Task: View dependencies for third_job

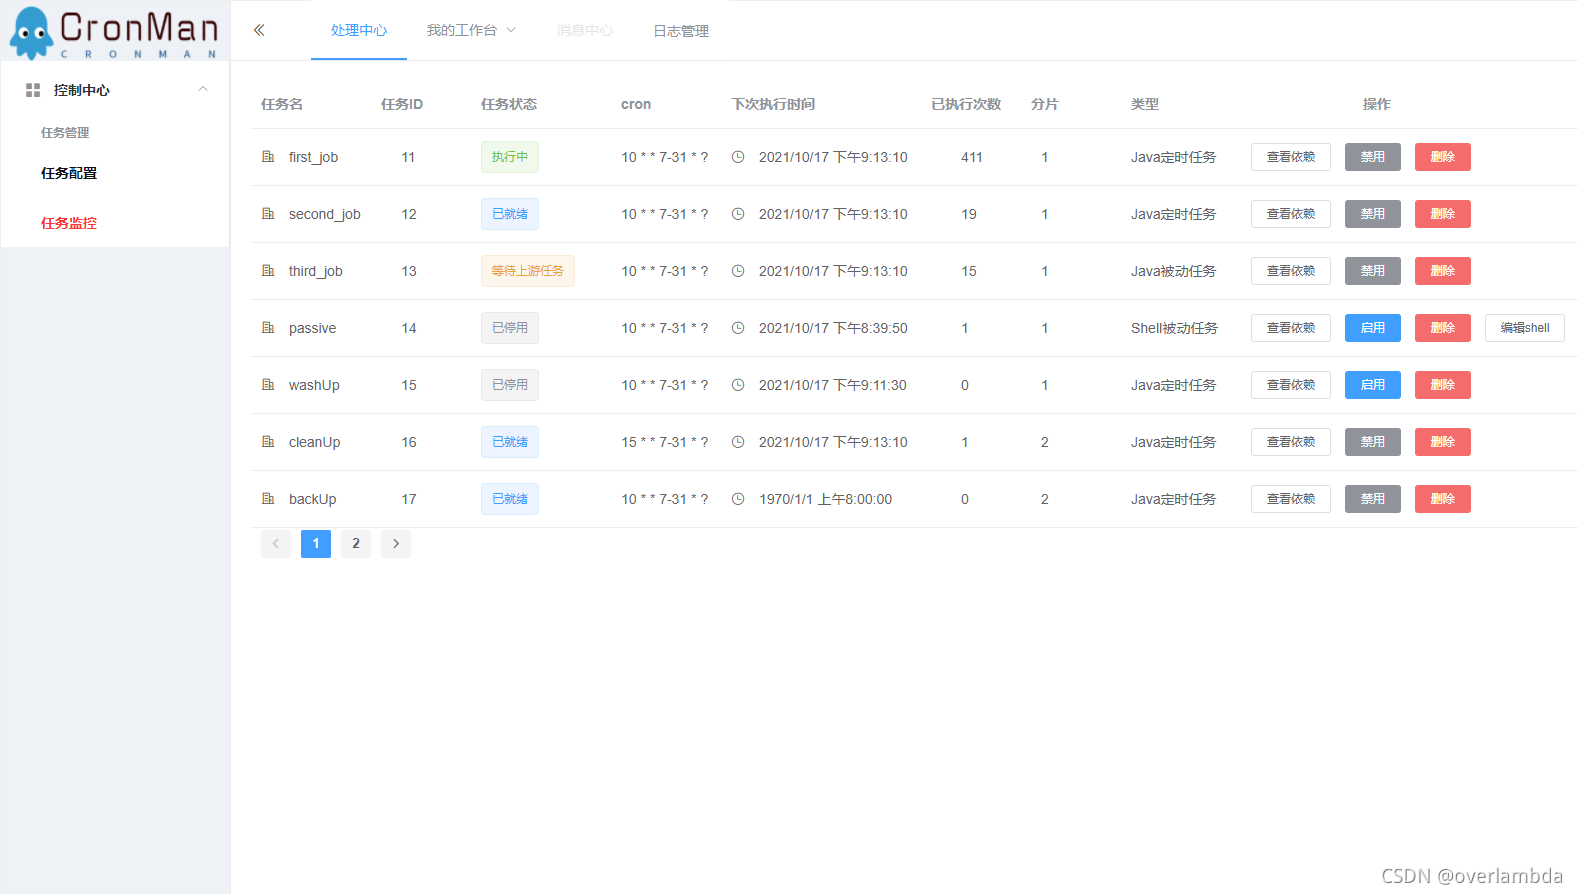Action: pyautogui.click(x=1291, y=271)
